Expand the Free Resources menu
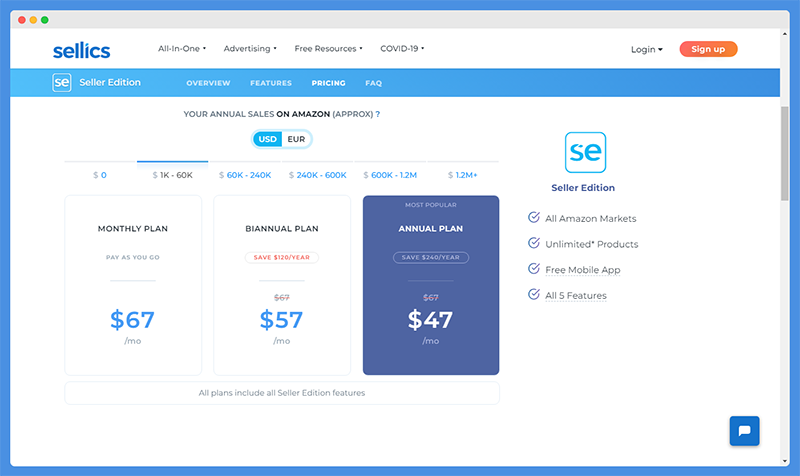This screenshot has width=800, height=476. tap(328, 48)
